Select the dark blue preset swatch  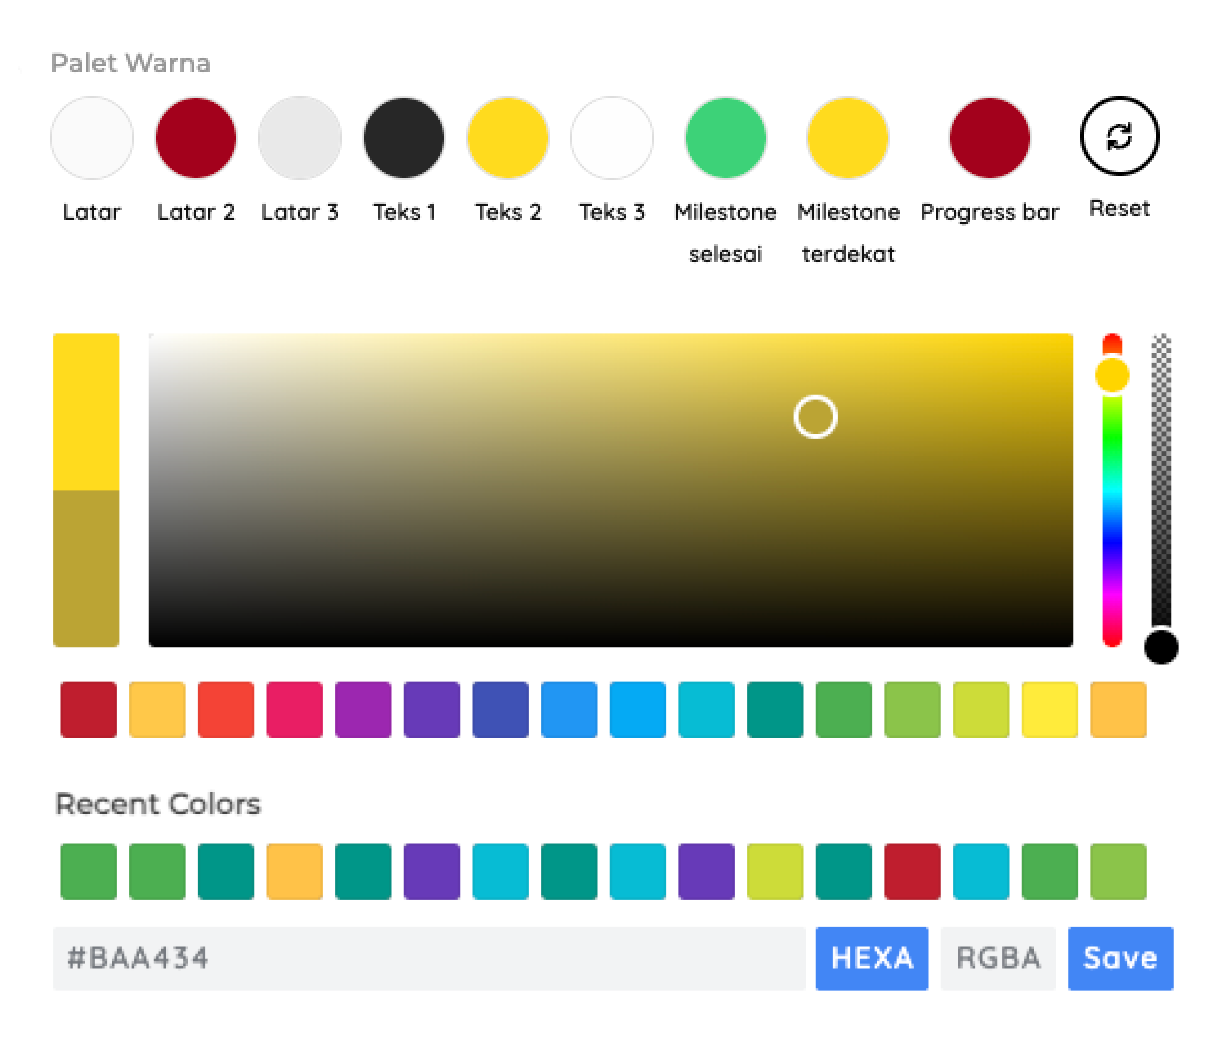[501, 710]
